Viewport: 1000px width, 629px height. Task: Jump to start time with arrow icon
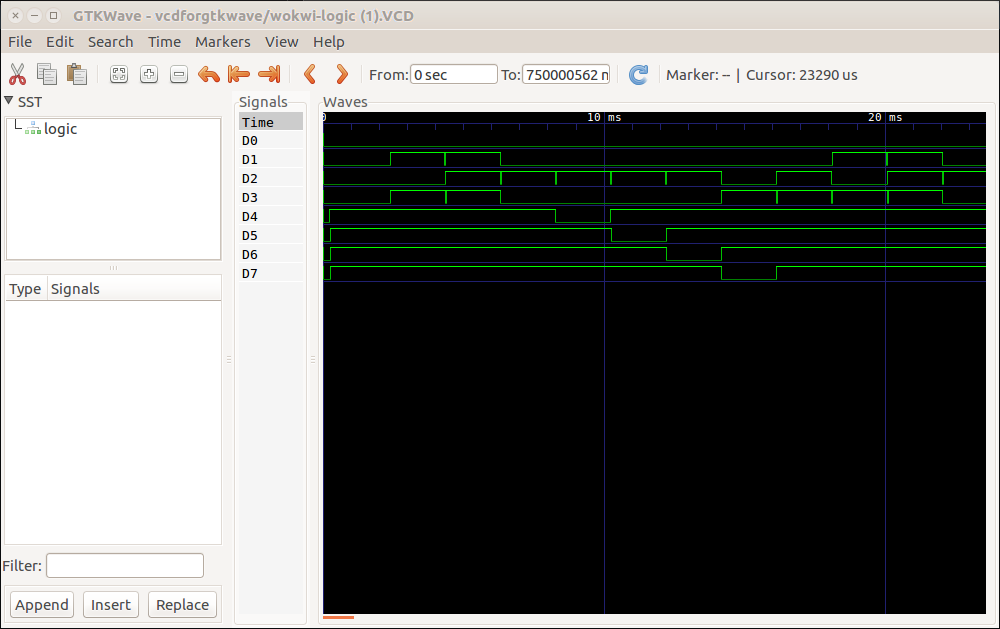click(238, 74)
